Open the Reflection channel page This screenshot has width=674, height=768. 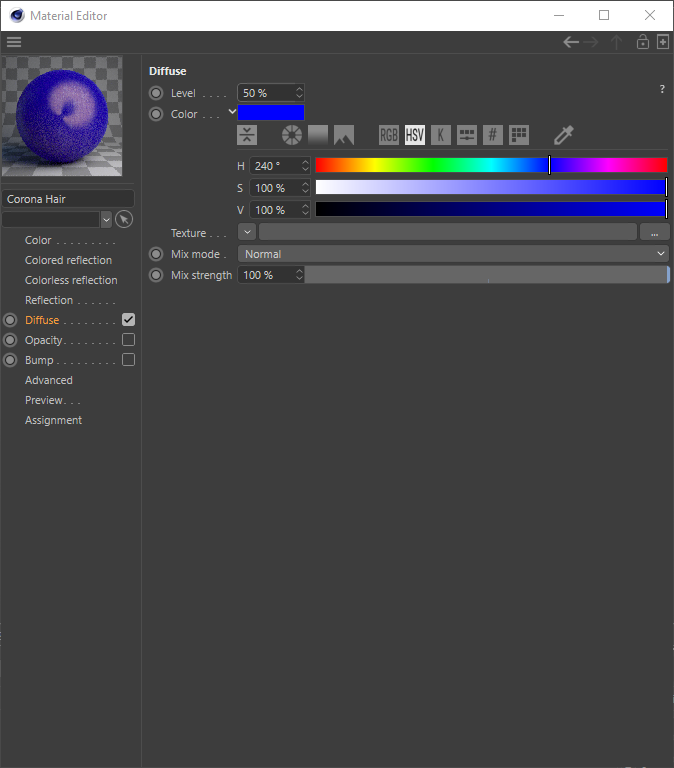pyautogui.click(x=49, y=300)
